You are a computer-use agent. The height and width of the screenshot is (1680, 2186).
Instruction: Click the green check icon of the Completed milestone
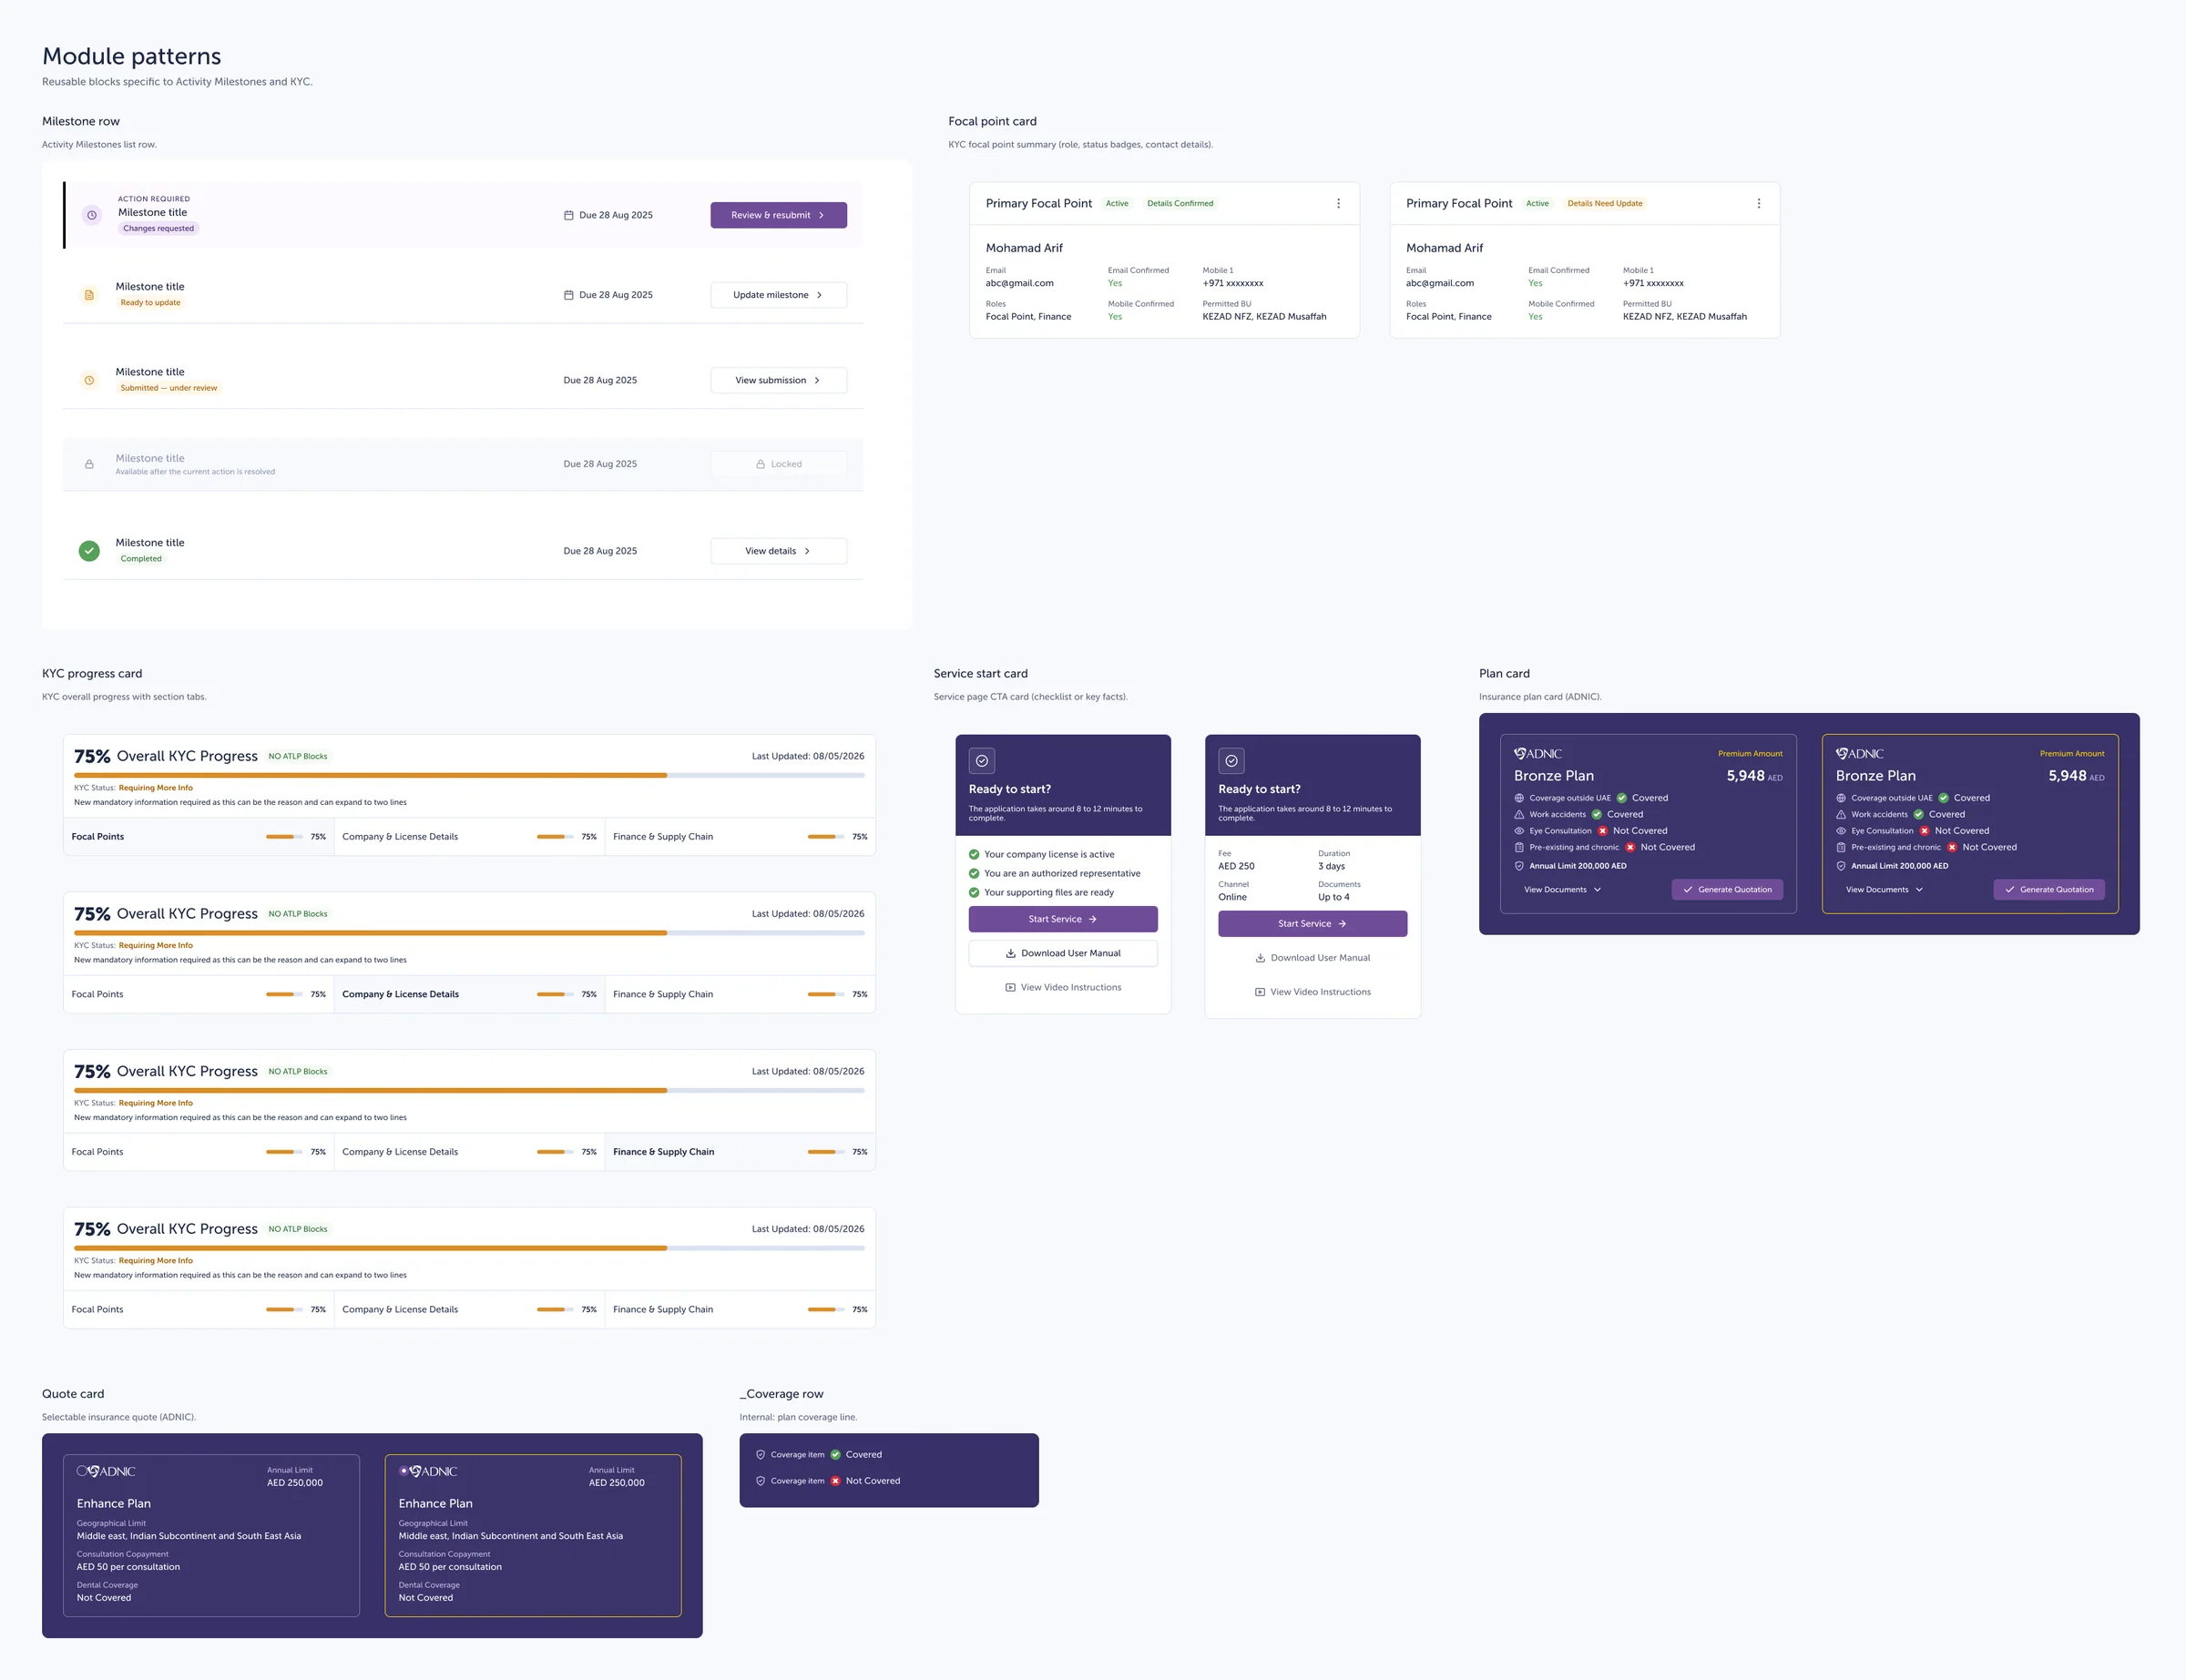pyautogui.click(x=89, y=551)
